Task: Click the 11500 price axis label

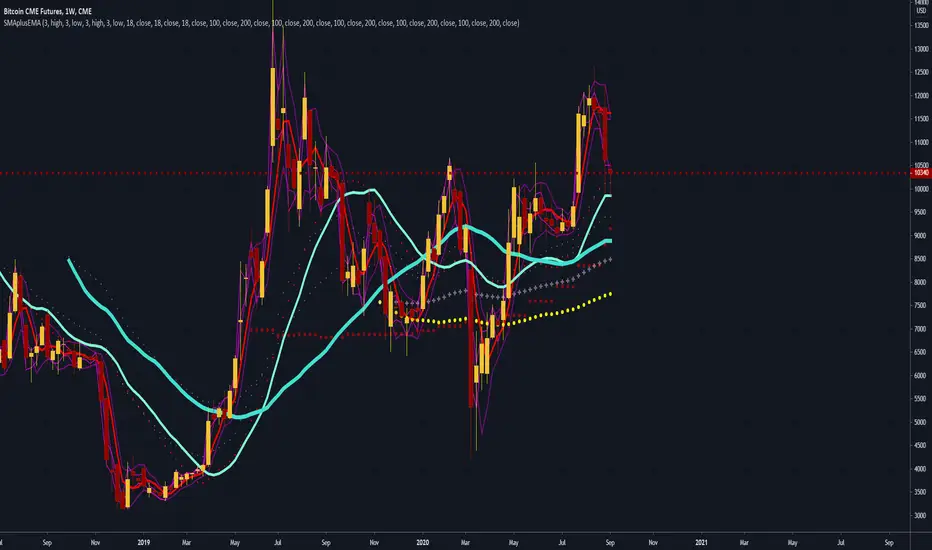Action: point(921,119)
